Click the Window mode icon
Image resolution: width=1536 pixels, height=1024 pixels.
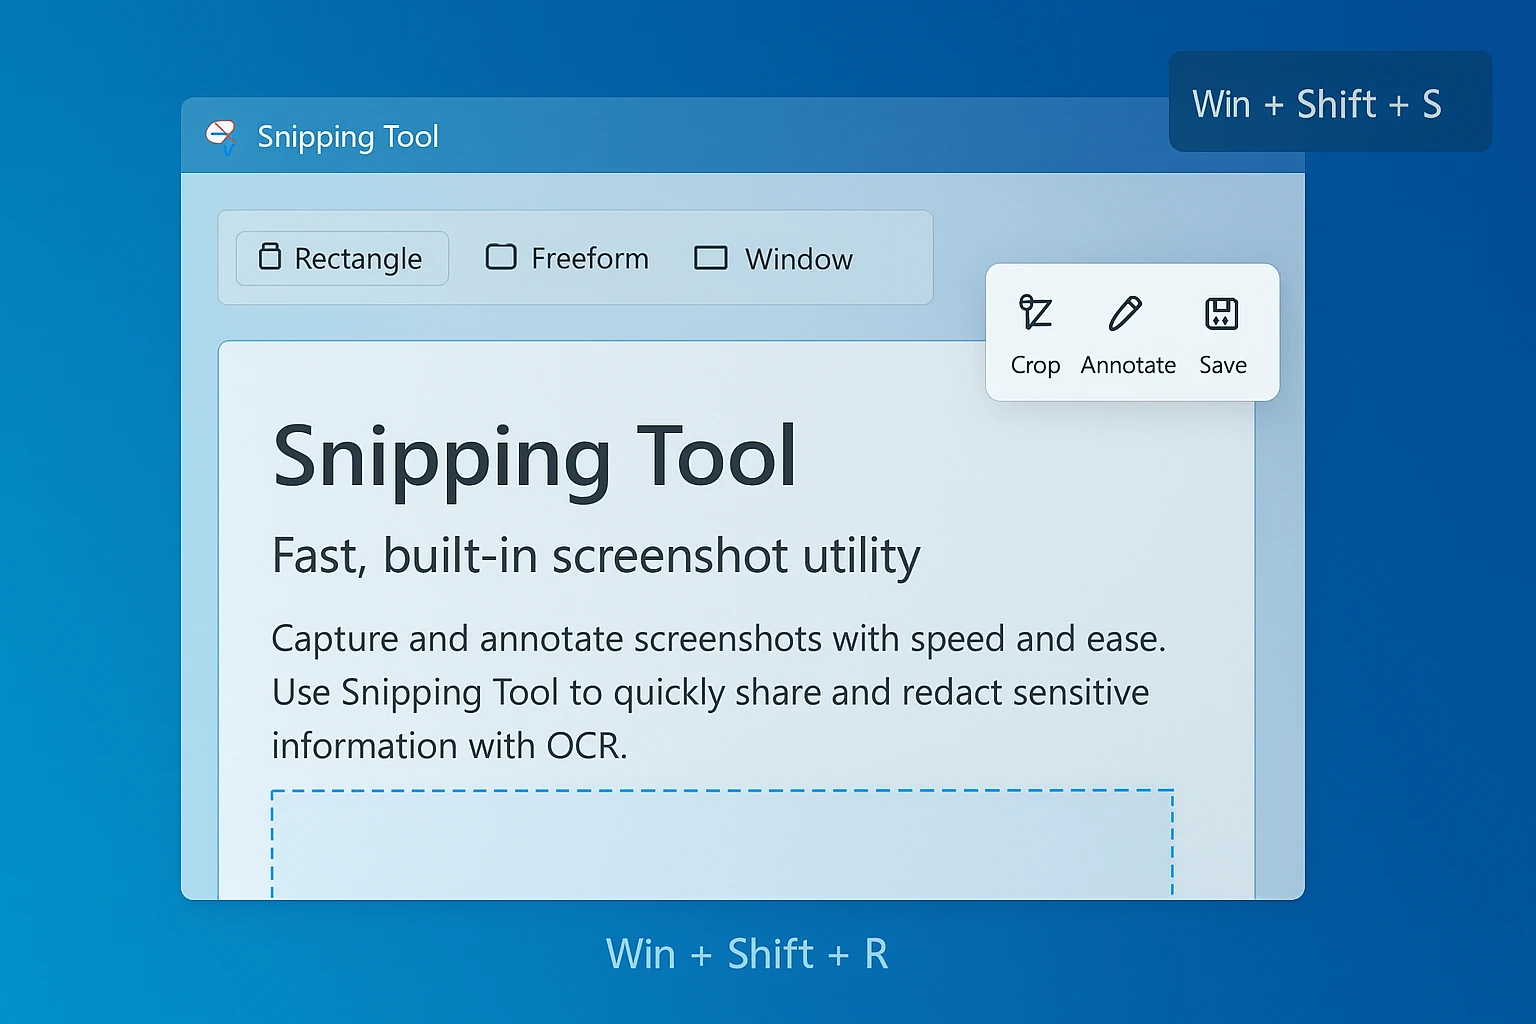[711, 258]
